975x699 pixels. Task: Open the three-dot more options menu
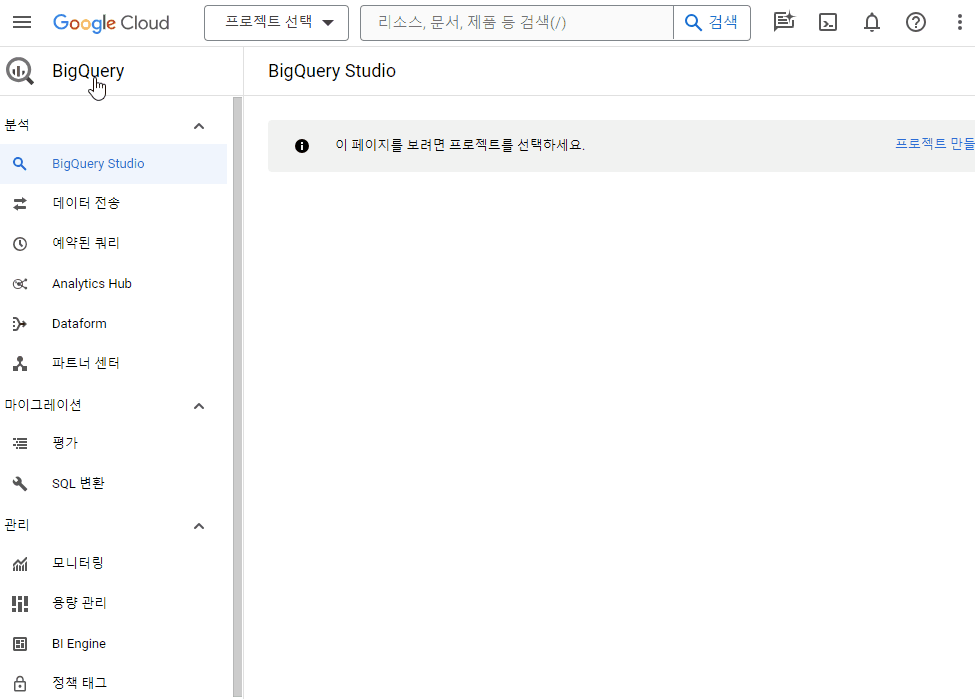959,22
